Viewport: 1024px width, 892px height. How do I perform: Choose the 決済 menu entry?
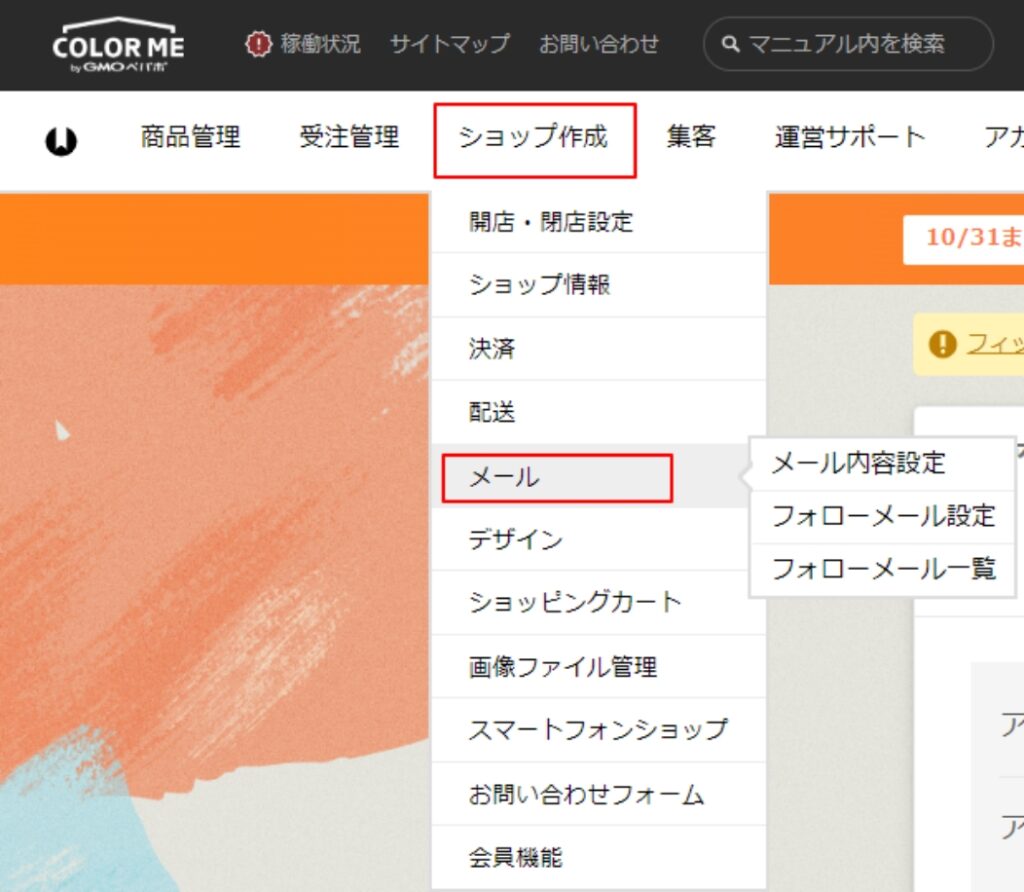point(492,349)
